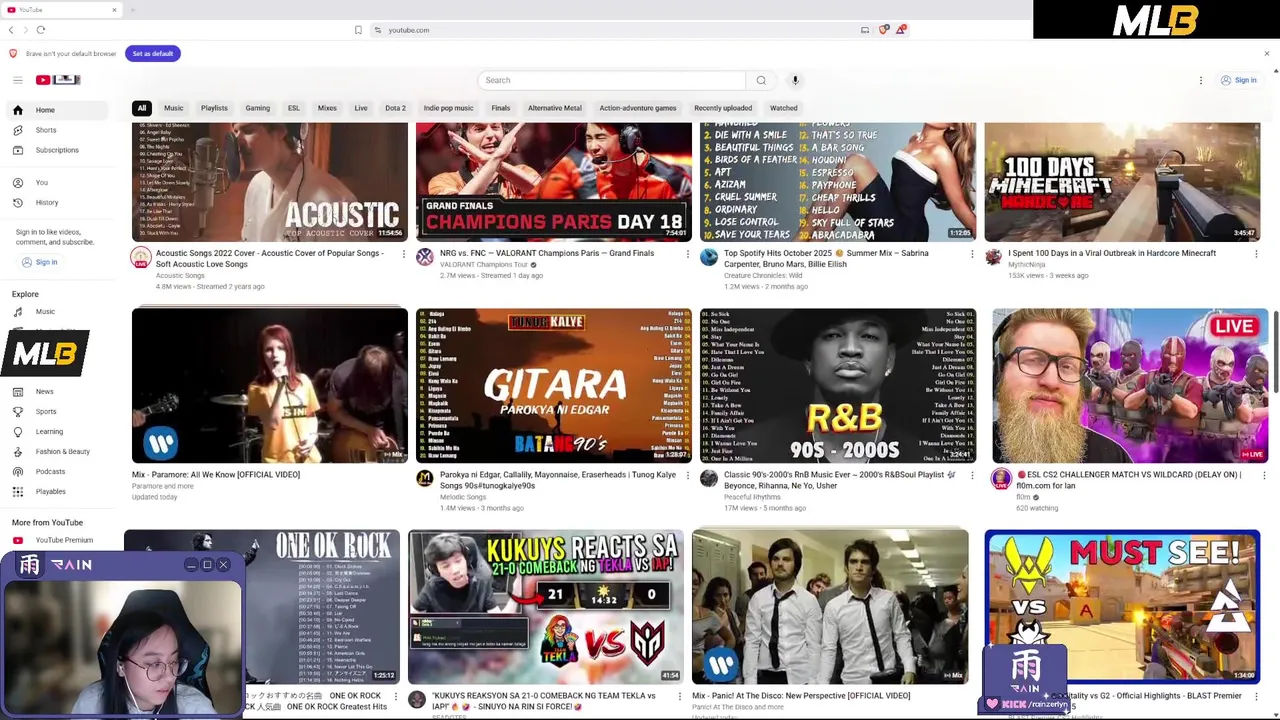Screen dimensions: 1280x720
Task: Select the All filter chip
Action: tap(142, 108)
